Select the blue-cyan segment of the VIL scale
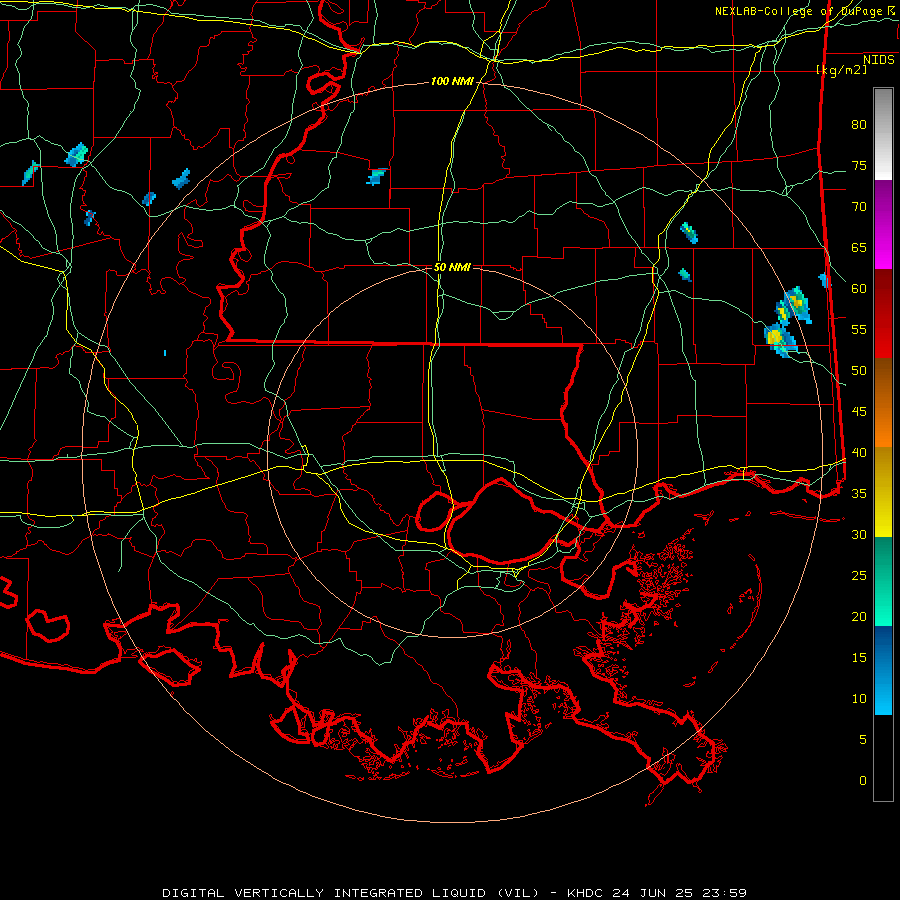900x900 pixels. coord(883,670)
